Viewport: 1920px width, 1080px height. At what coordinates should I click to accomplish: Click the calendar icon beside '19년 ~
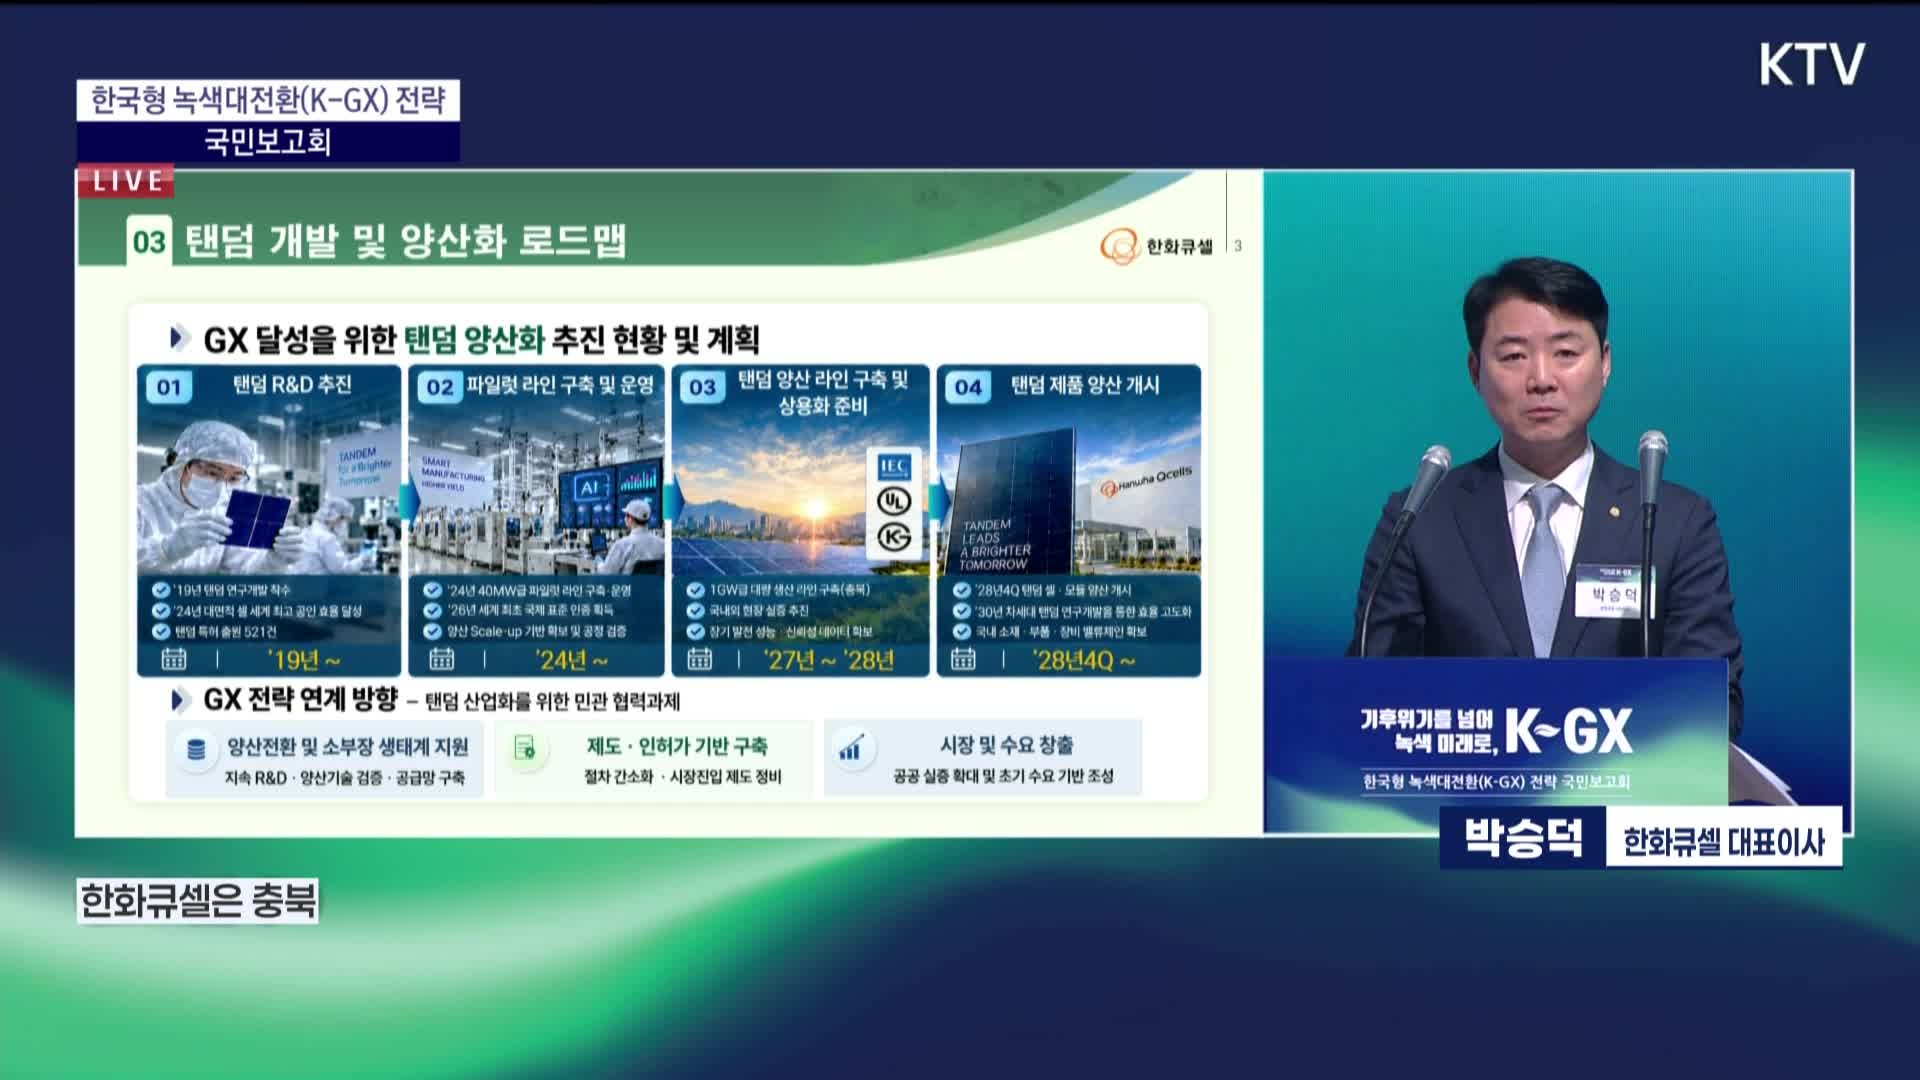coord(174,659)
